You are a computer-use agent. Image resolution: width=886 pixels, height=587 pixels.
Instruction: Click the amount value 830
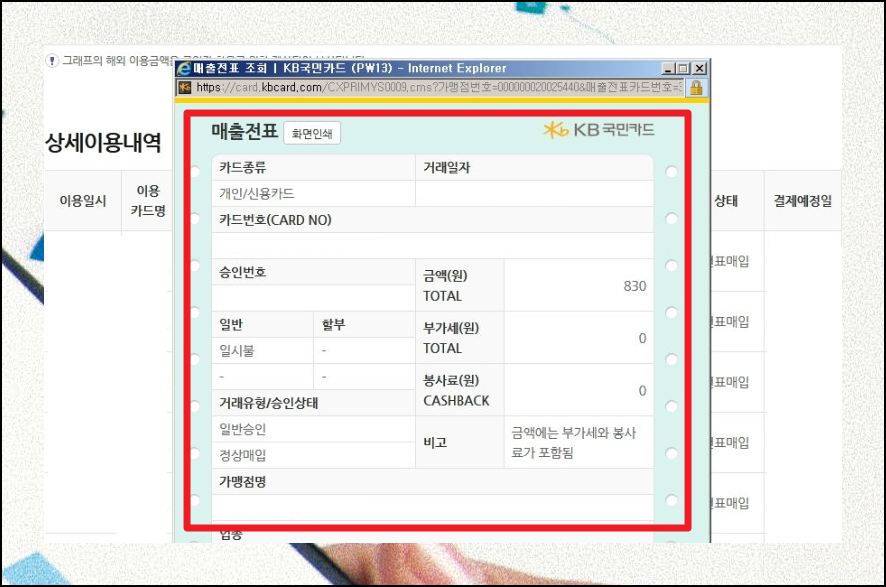[635, 286]
